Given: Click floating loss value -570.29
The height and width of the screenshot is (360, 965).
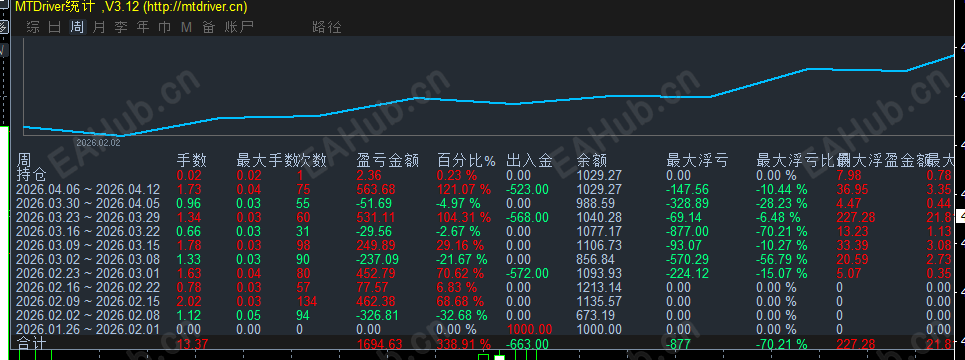Looking at the screenshot, I should tap(687, 259).
